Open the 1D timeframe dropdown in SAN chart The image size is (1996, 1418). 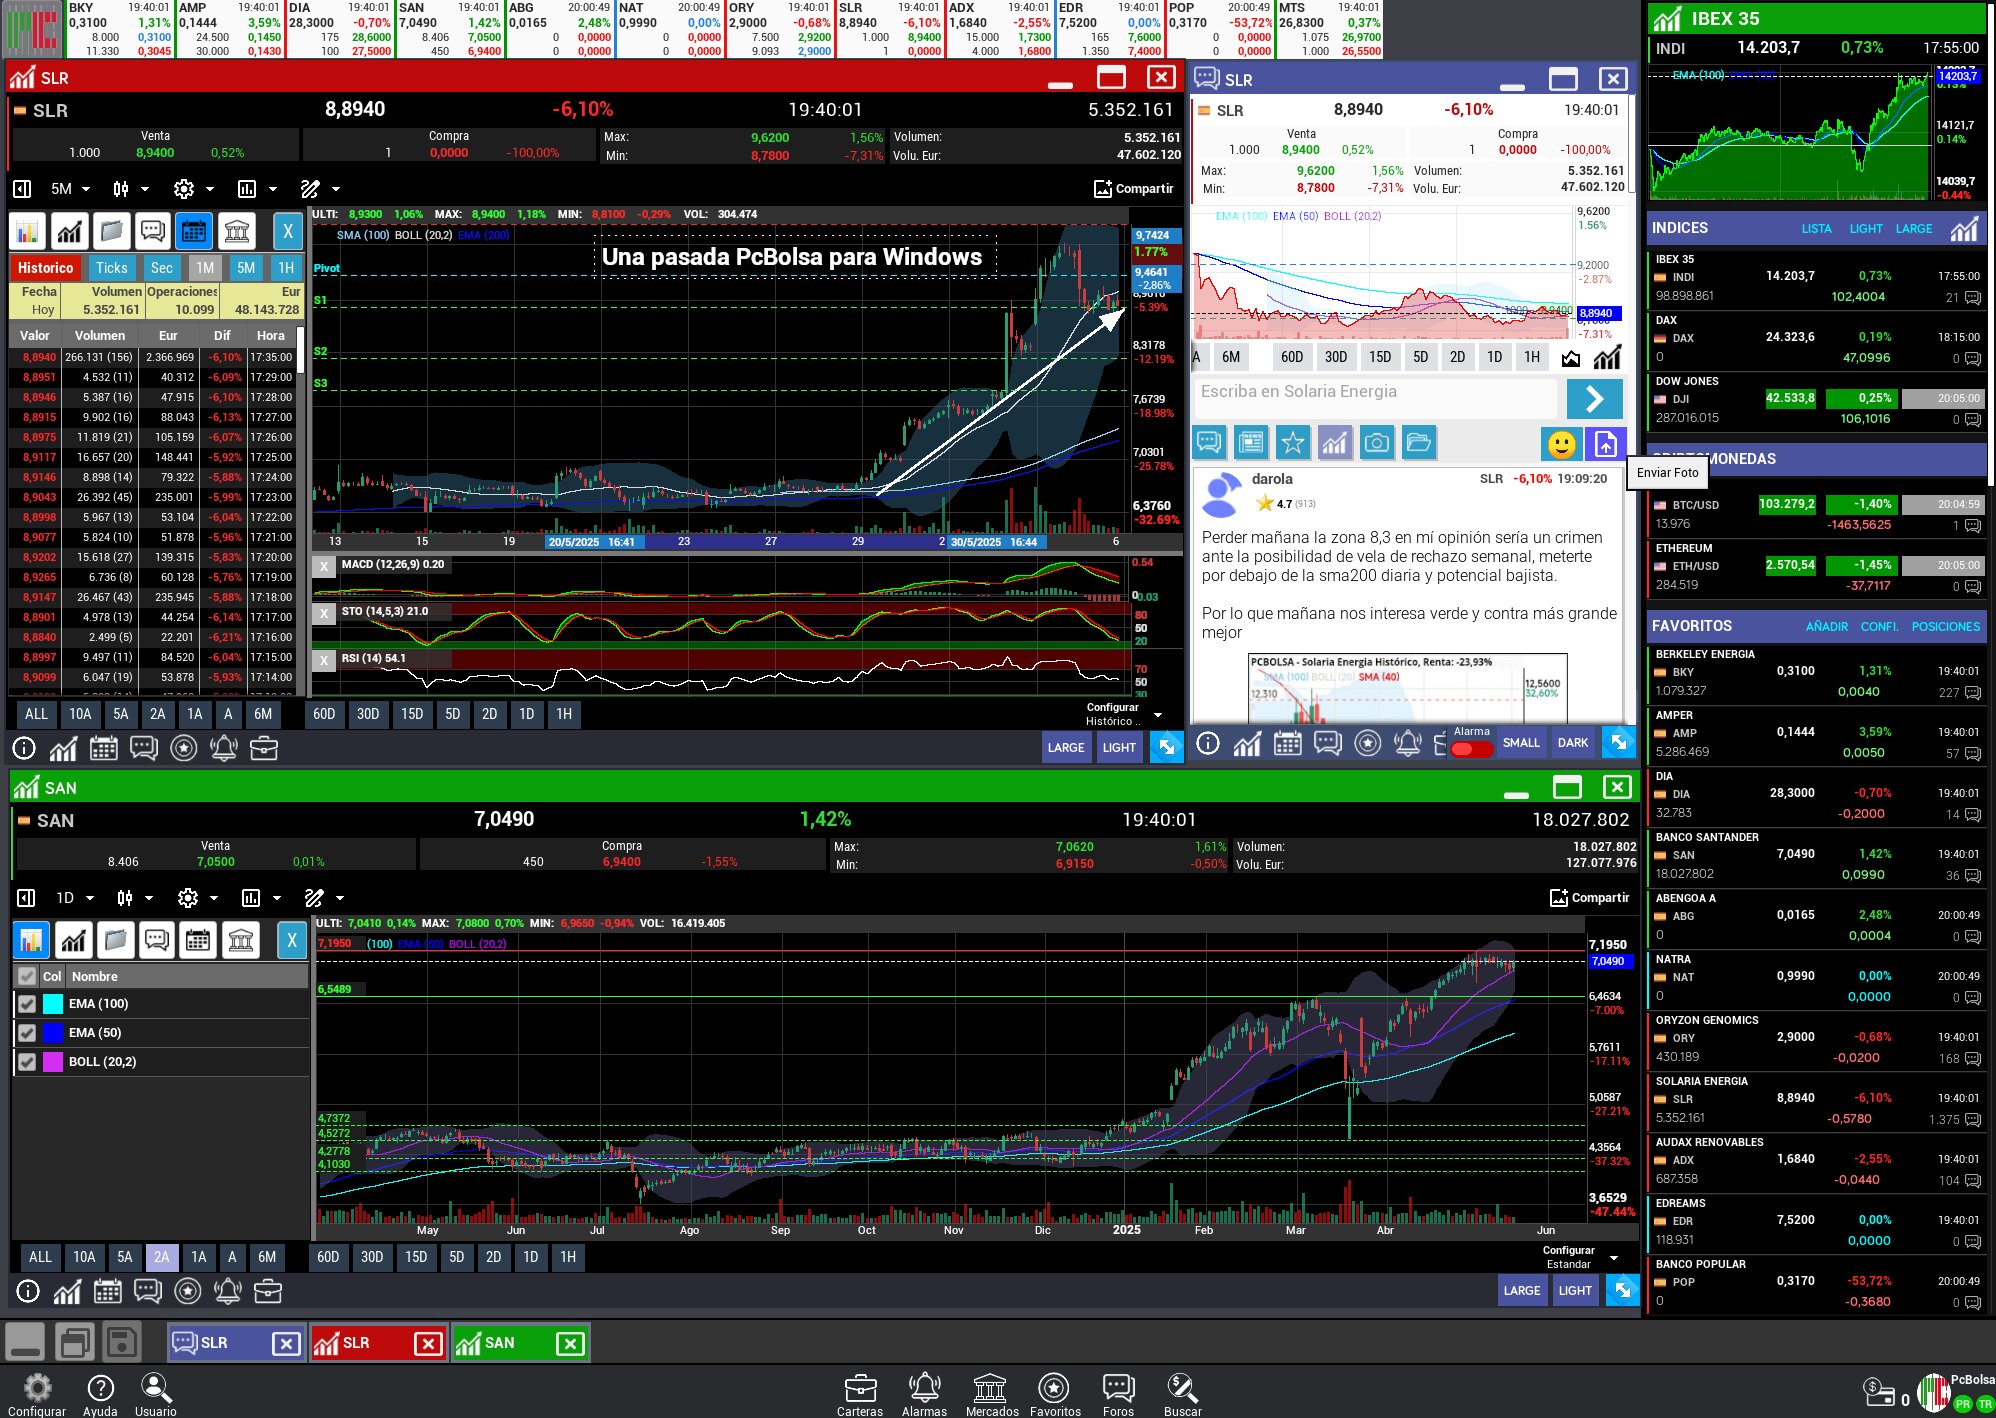pos(75,898)
